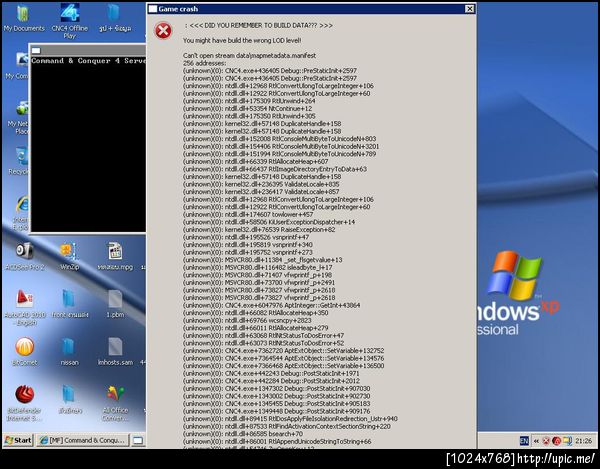Viewport: 600px width, 469px height.
Task: Click the red X security tray icon
Action: pos(546,441)
